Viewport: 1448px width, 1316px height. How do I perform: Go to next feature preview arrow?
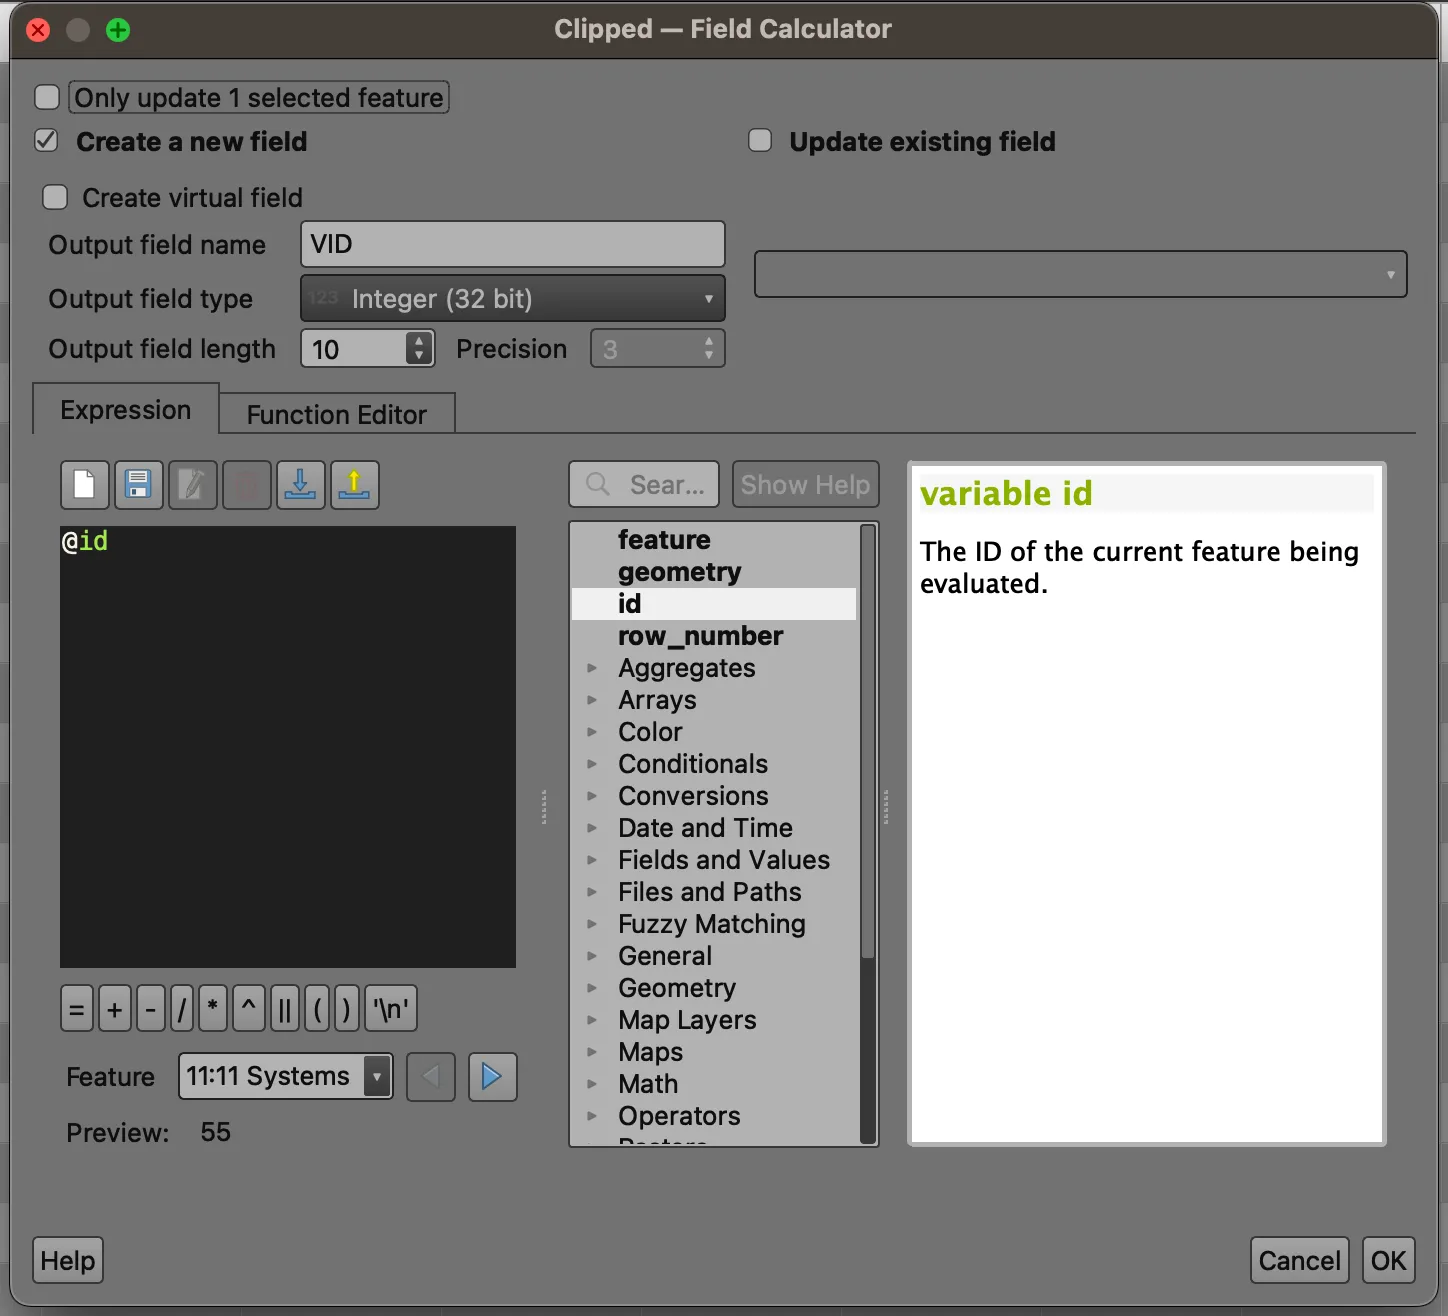(x=492, y=1077)
